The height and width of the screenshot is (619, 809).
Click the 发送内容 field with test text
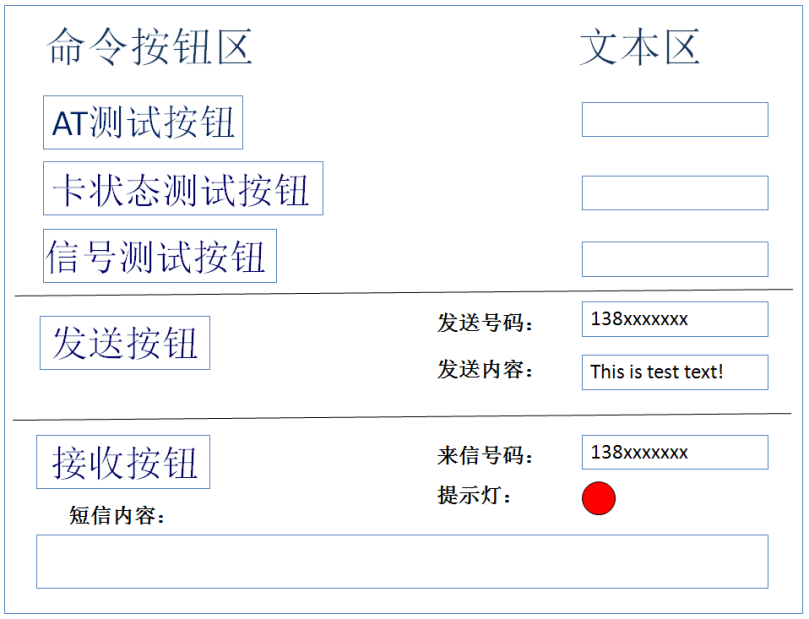tap(675, 372)
